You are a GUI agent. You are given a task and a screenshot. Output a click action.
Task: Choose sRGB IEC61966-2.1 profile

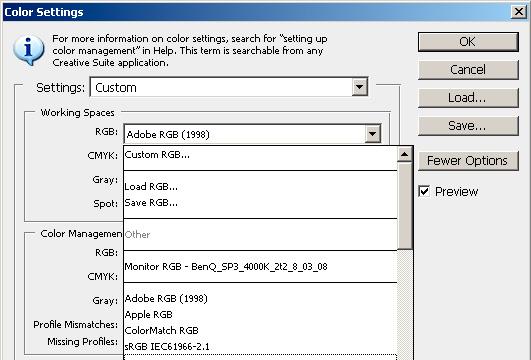260,346
